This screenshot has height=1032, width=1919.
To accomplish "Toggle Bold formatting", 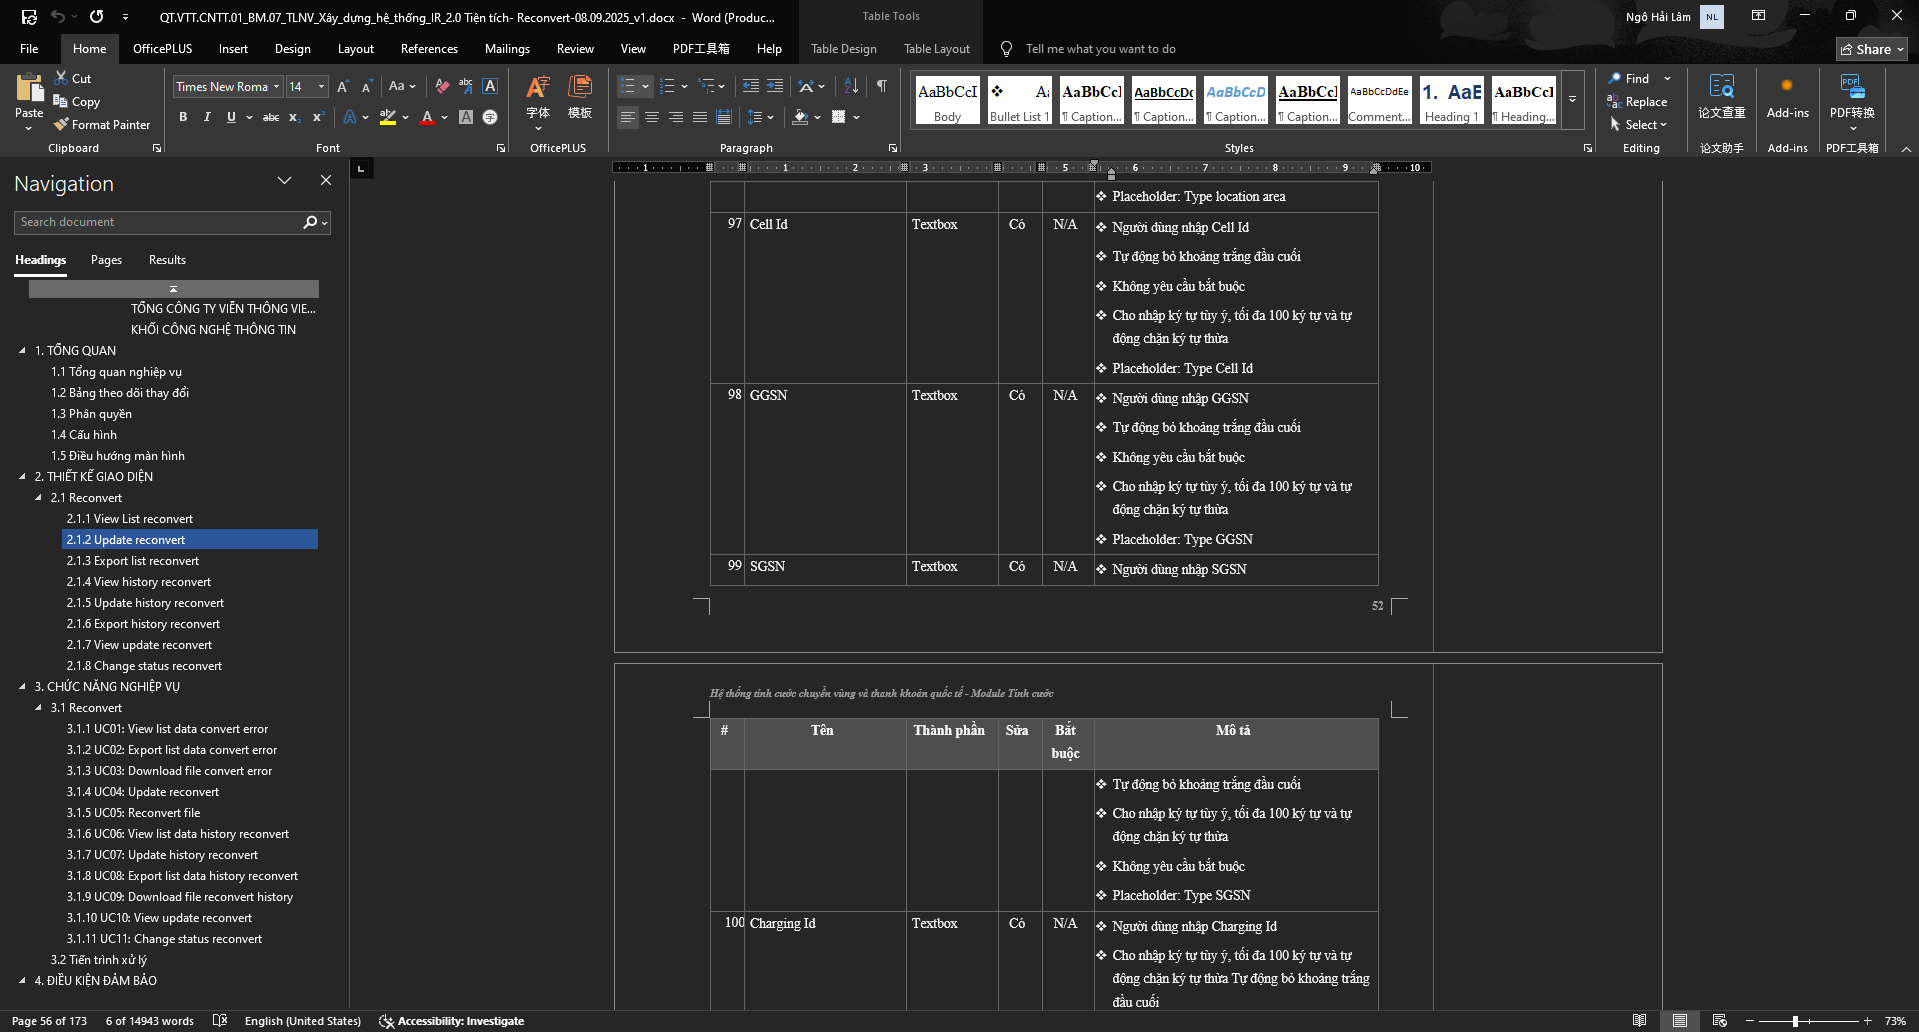I will click(x=183, y=117).
